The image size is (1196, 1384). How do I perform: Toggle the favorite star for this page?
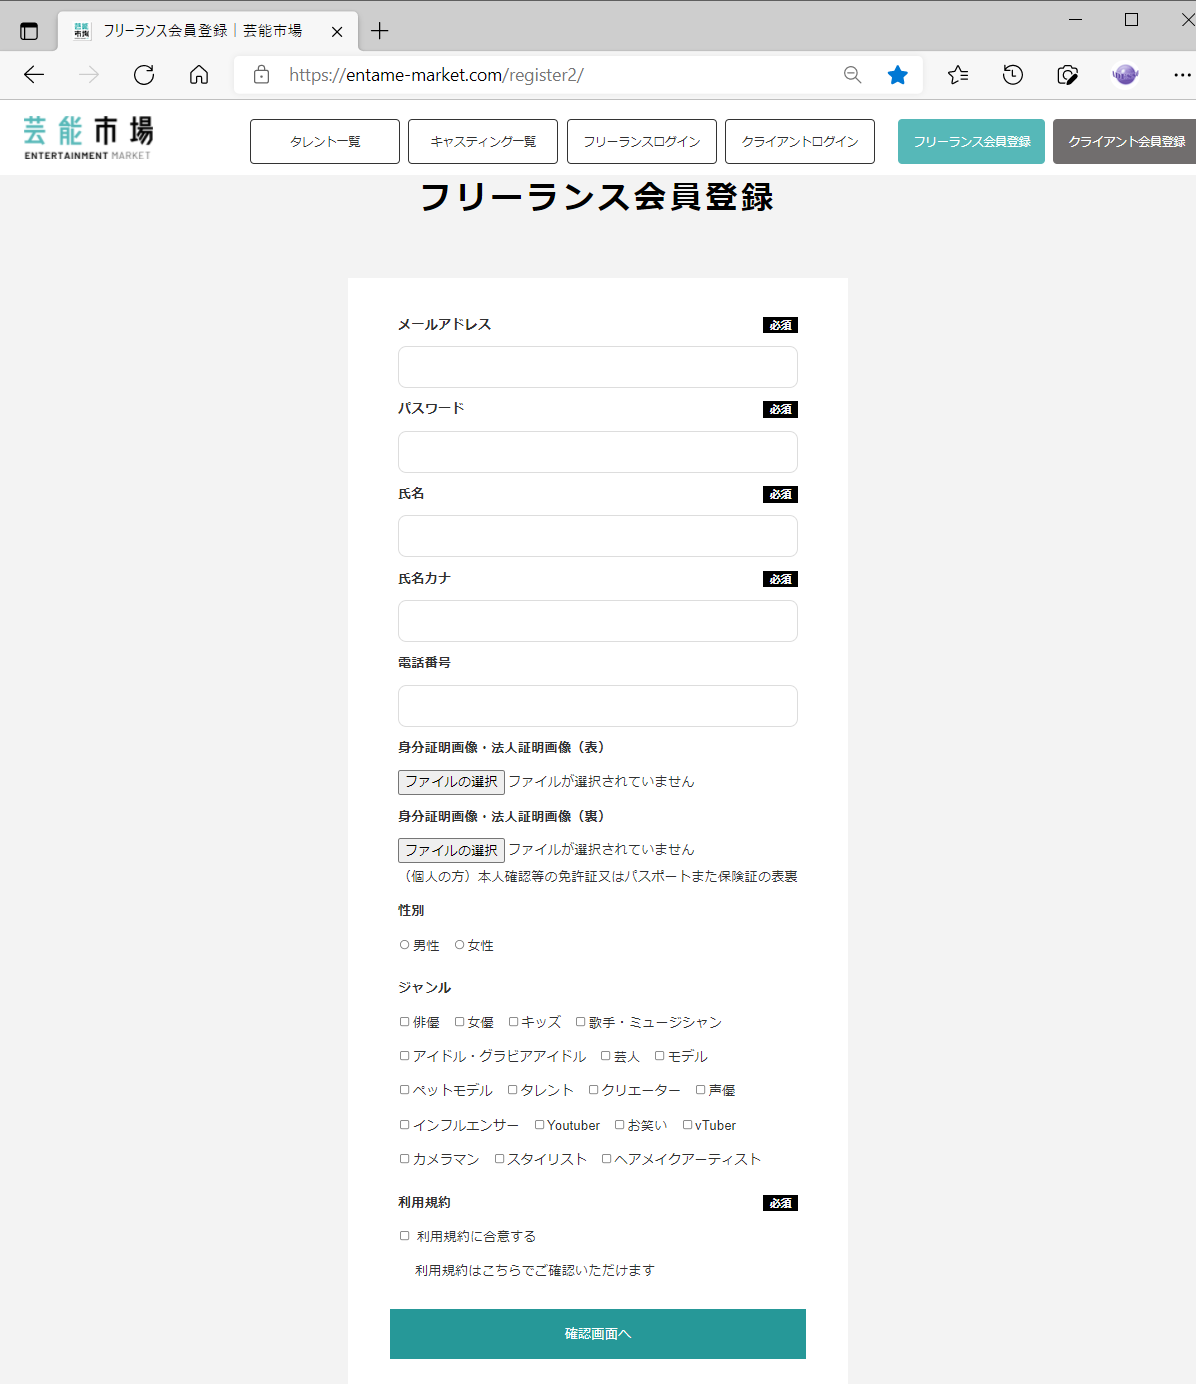coord(898,75)
